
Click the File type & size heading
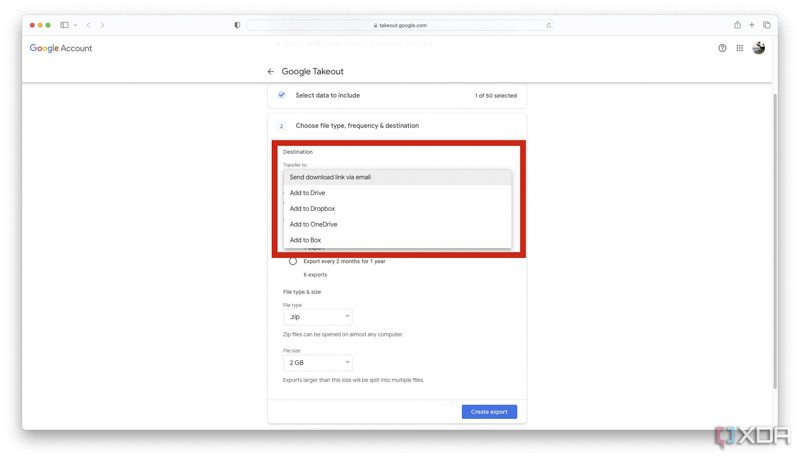coord(302,292)
